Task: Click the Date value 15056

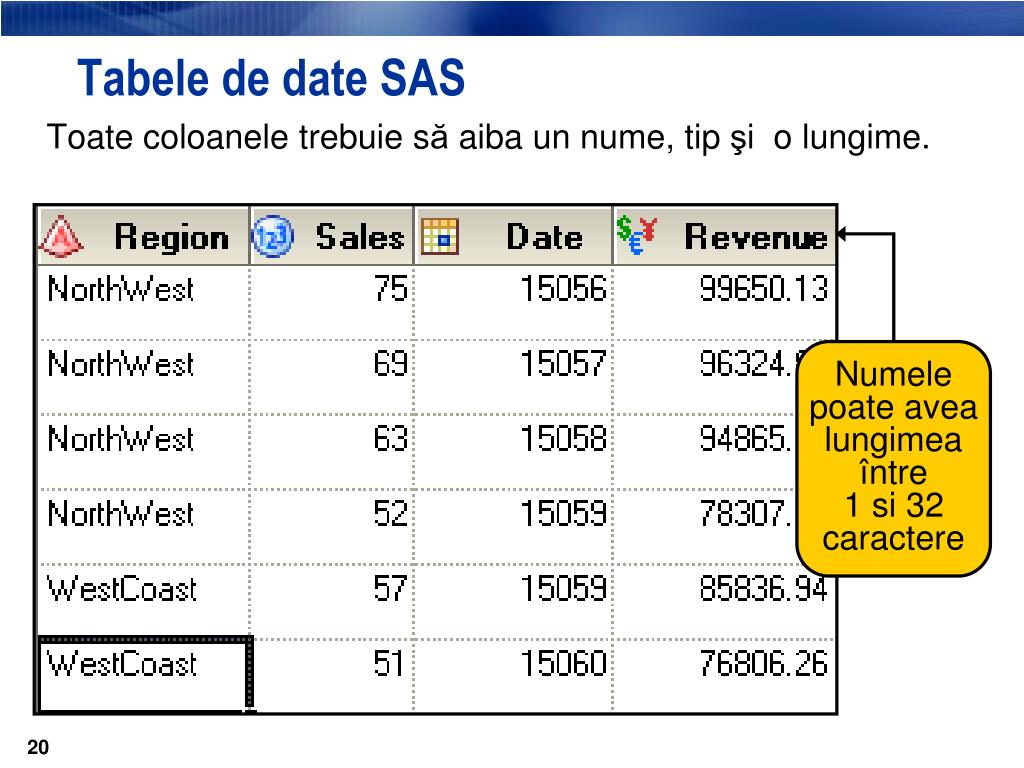Action: [x=563, y=289]
